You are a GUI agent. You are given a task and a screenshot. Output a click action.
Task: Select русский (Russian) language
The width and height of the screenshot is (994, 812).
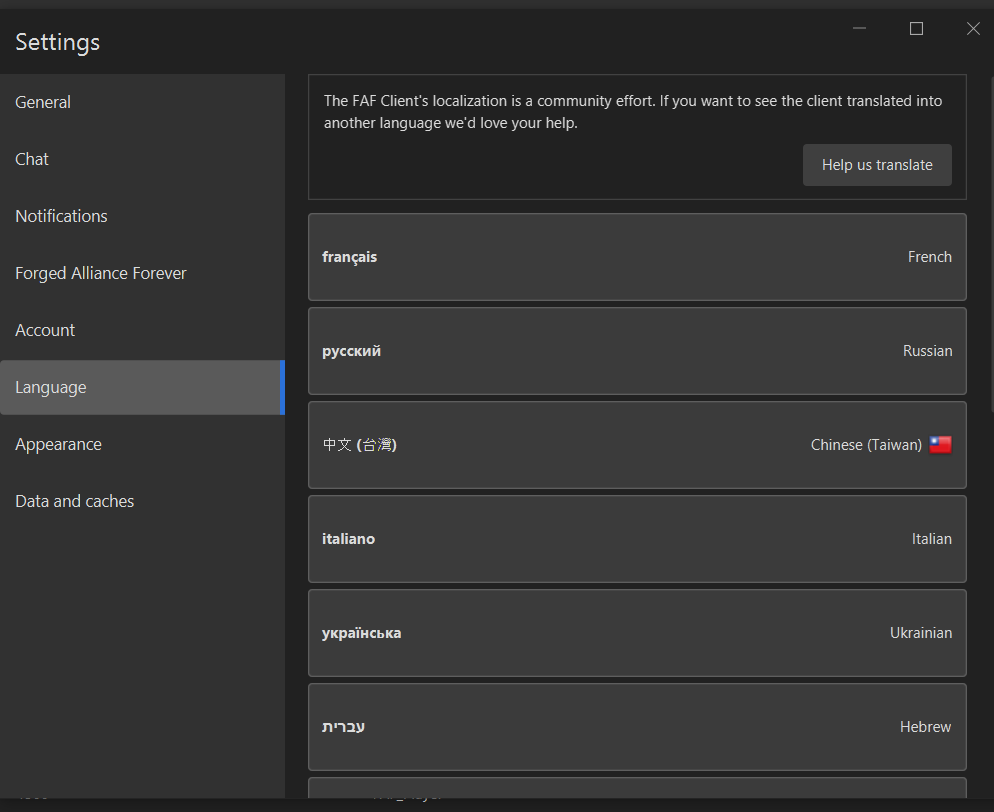[637, 351]
